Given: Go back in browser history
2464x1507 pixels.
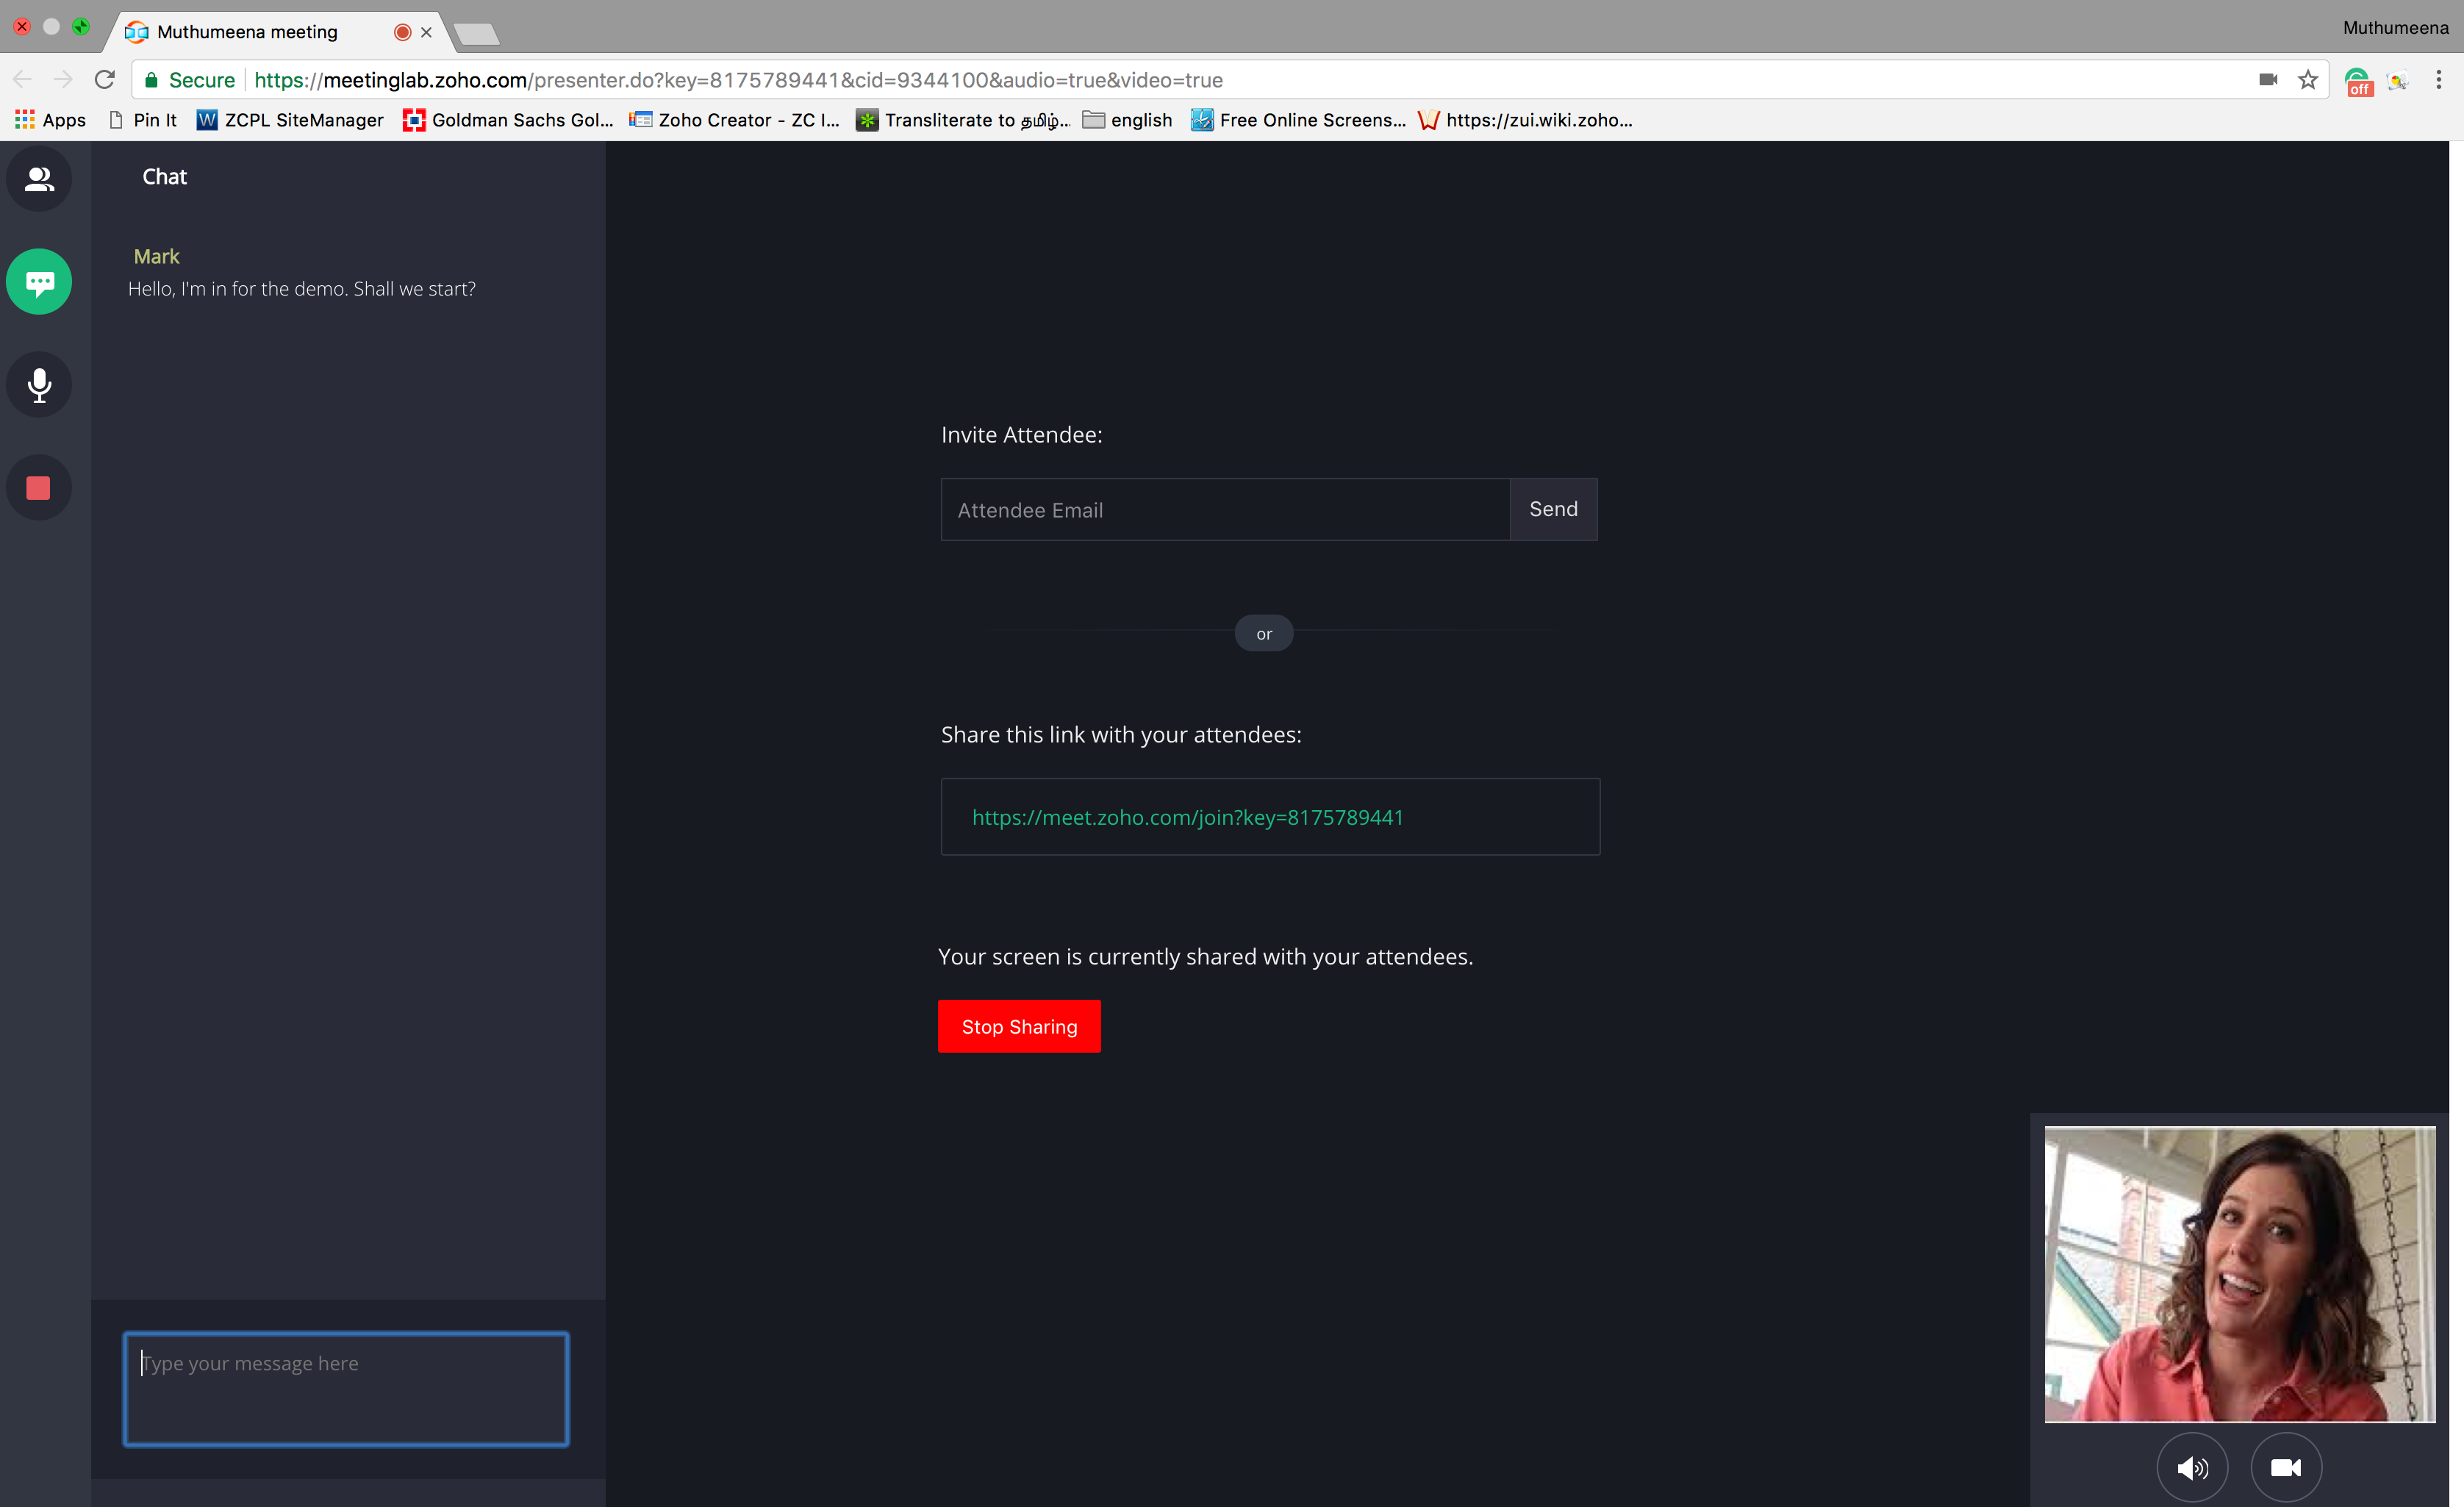Looking at the screenshot, I should (x=22, y=79).
